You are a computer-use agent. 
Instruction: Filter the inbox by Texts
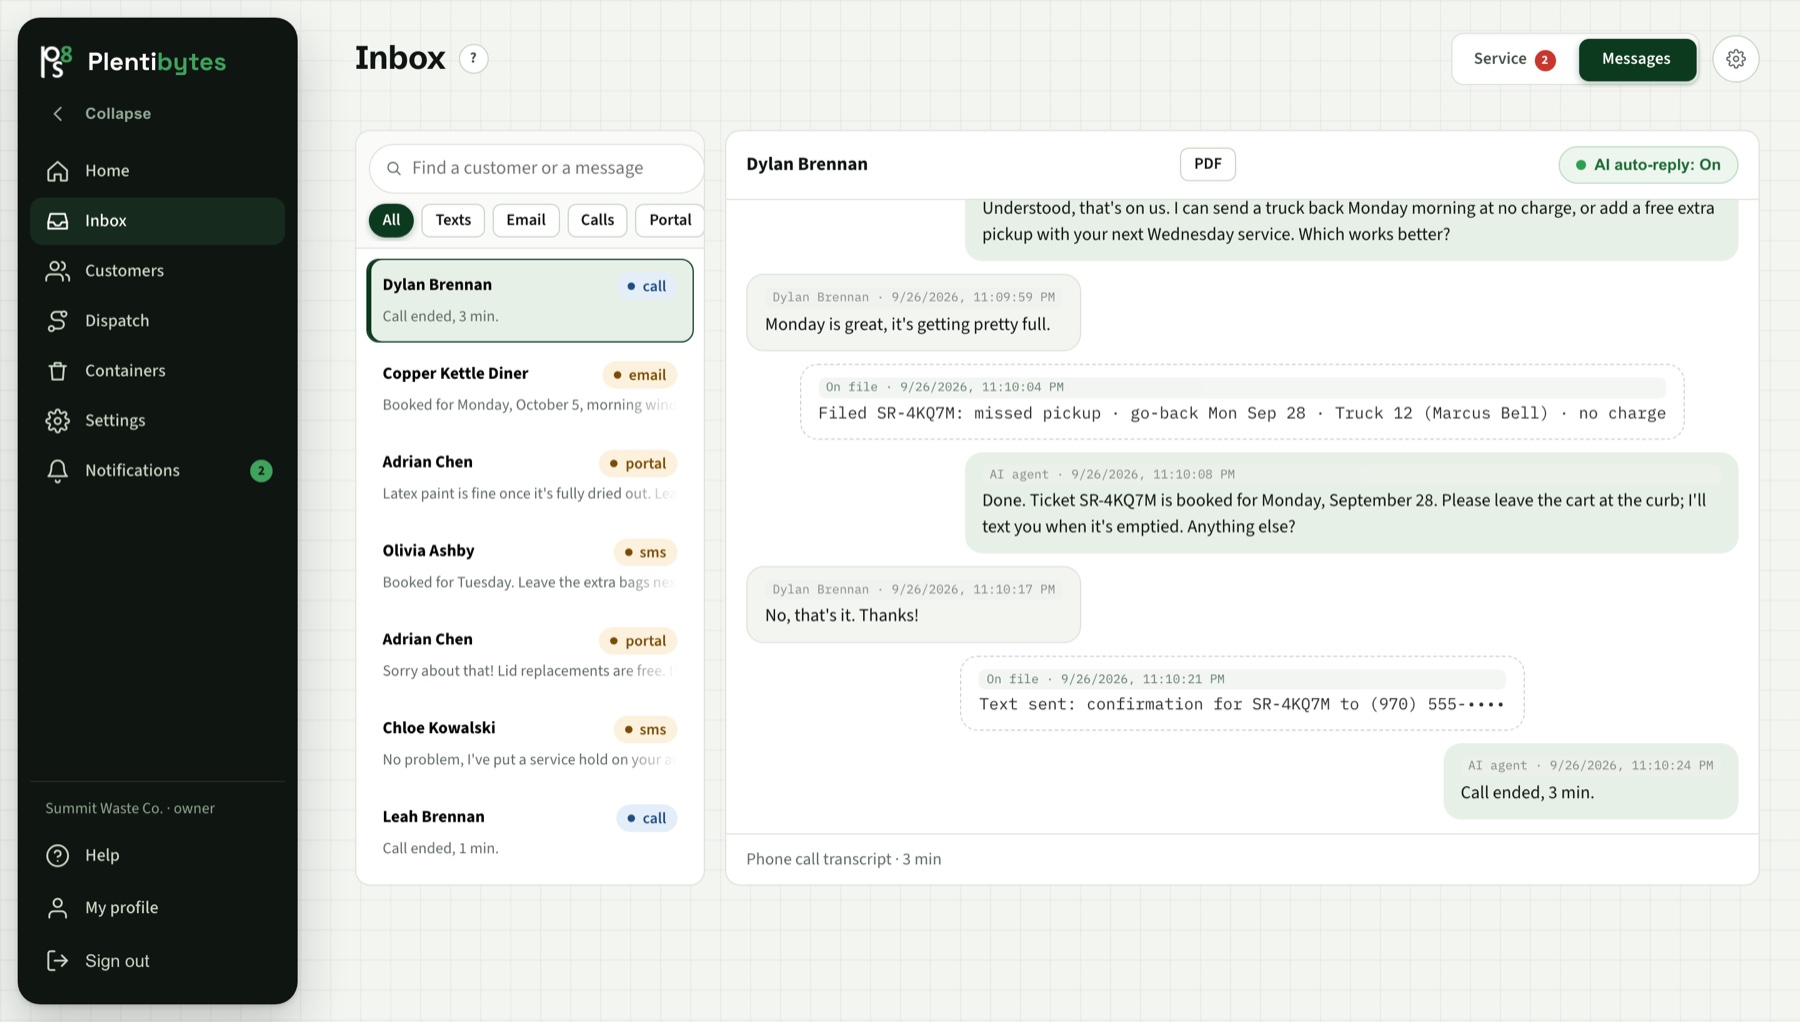453,220
